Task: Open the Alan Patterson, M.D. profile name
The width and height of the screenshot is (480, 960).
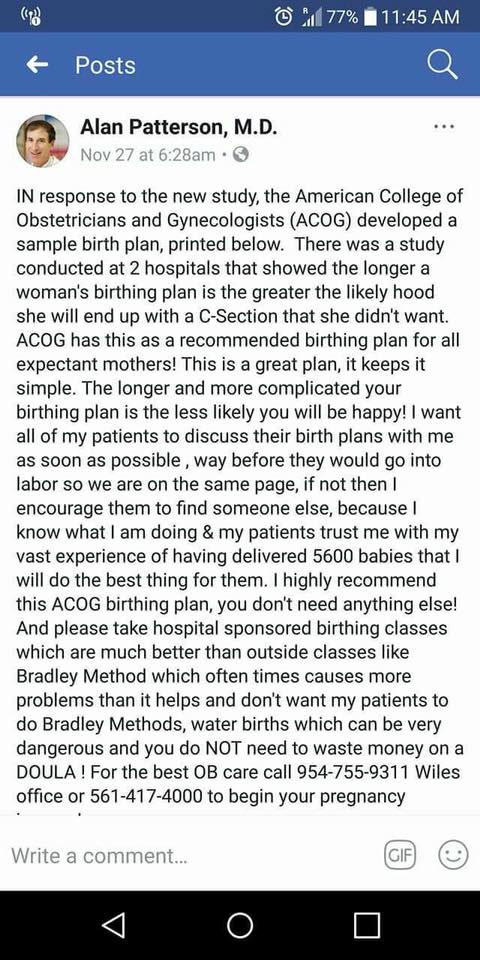Action: coord(179,128)
